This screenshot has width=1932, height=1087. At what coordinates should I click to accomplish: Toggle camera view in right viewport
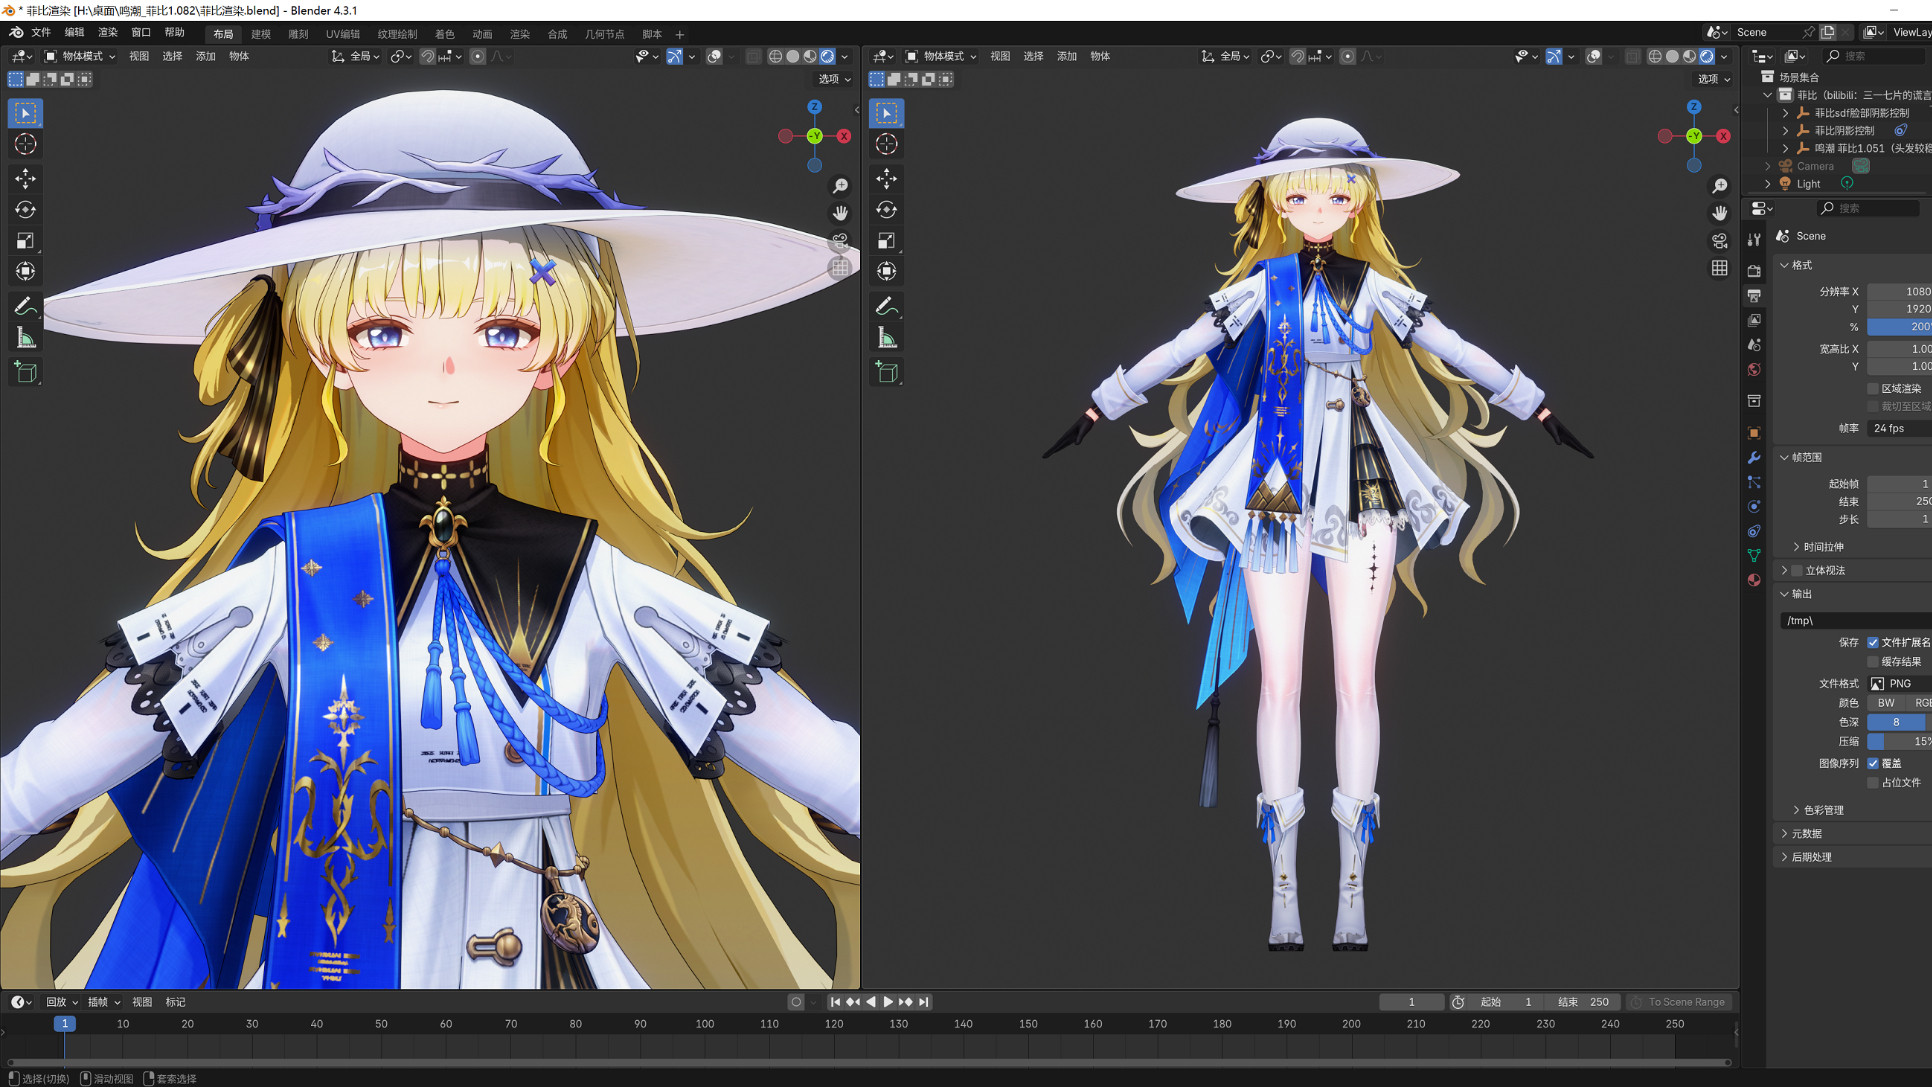coord(1719,241)
